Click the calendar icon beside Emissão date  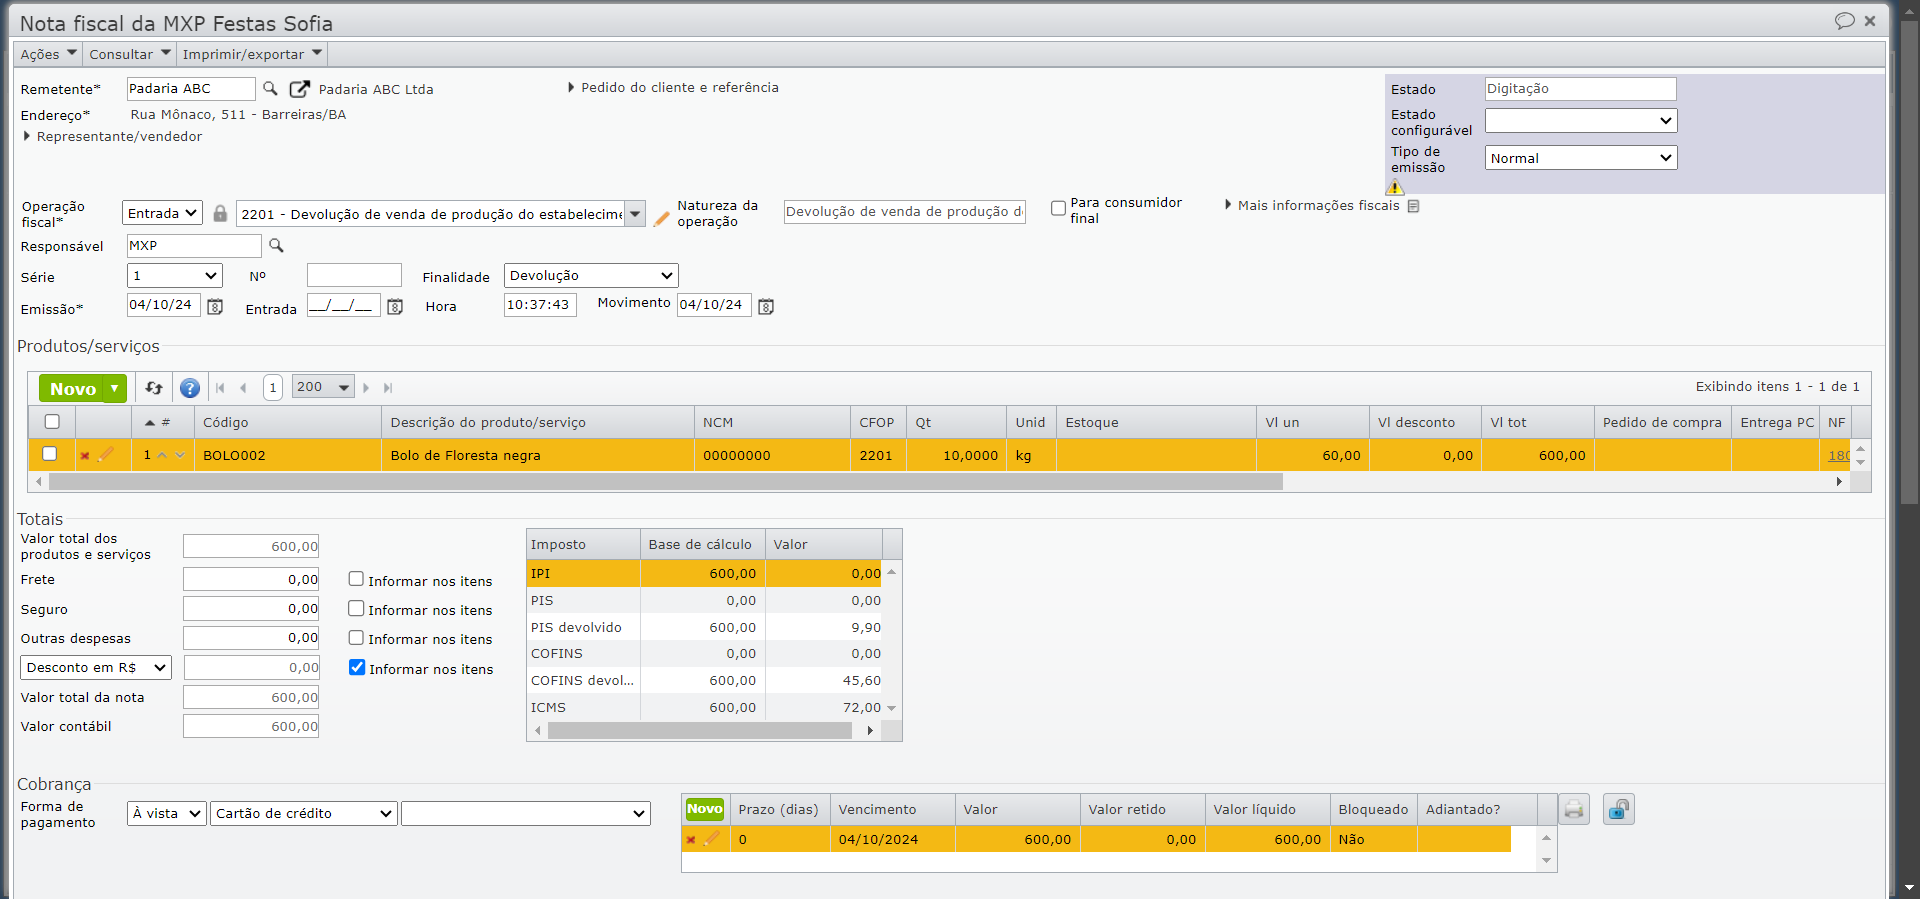point(215,307)
